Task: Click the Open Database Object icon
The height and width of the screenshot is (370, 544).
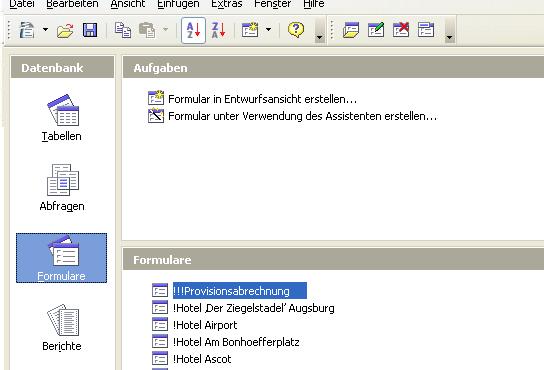Action: pyautogui.click(x=351, y=30)
